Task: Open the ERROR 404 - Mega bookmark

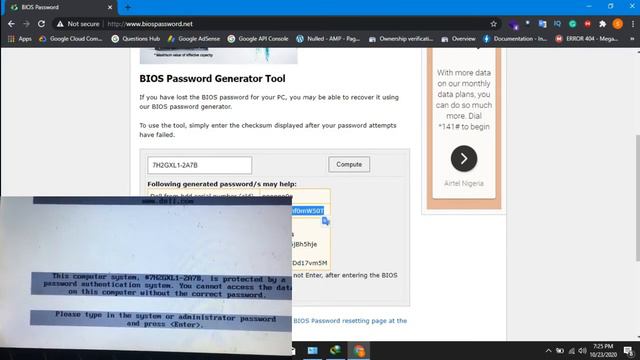Action: (x=587, y=39)
